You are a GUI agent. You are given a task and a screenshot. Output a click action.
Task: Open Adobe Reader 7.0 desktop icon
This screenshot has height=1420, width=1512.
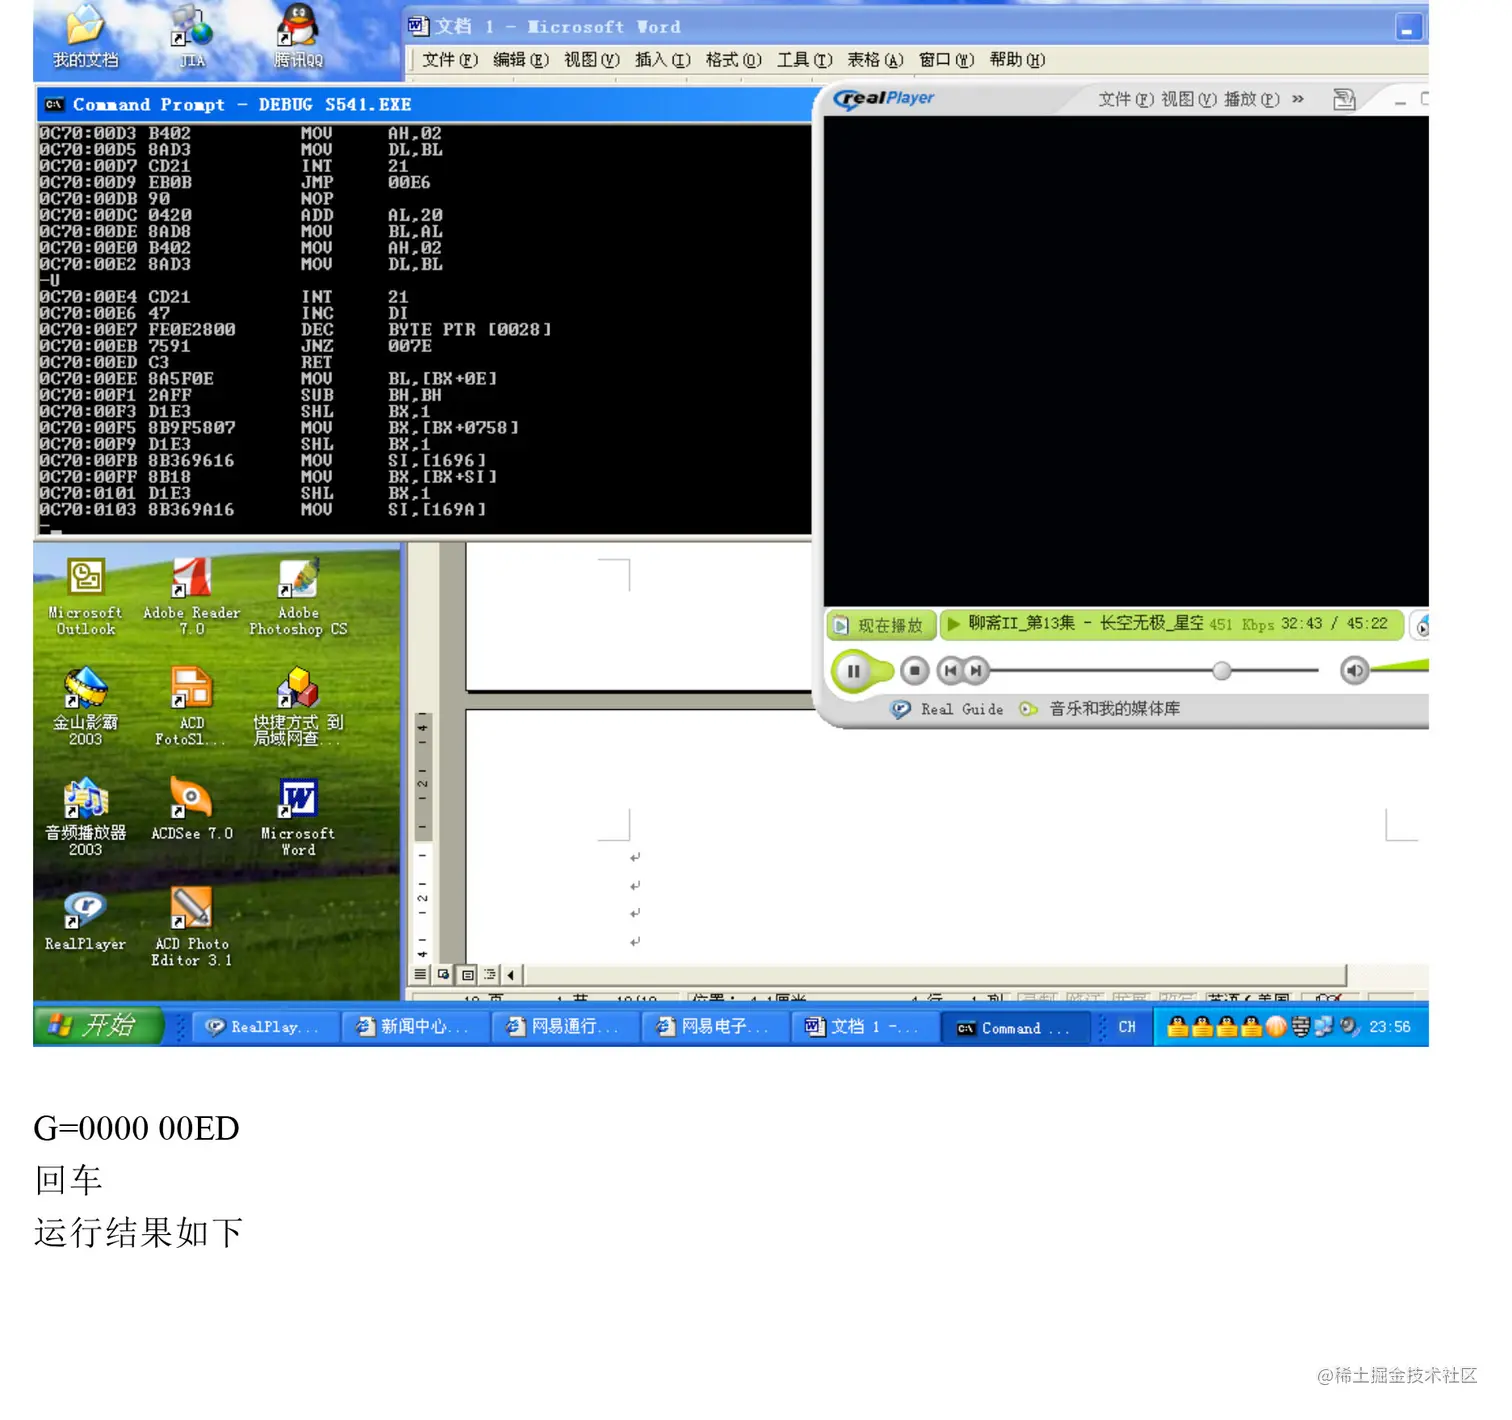click(x=191, y=598)
